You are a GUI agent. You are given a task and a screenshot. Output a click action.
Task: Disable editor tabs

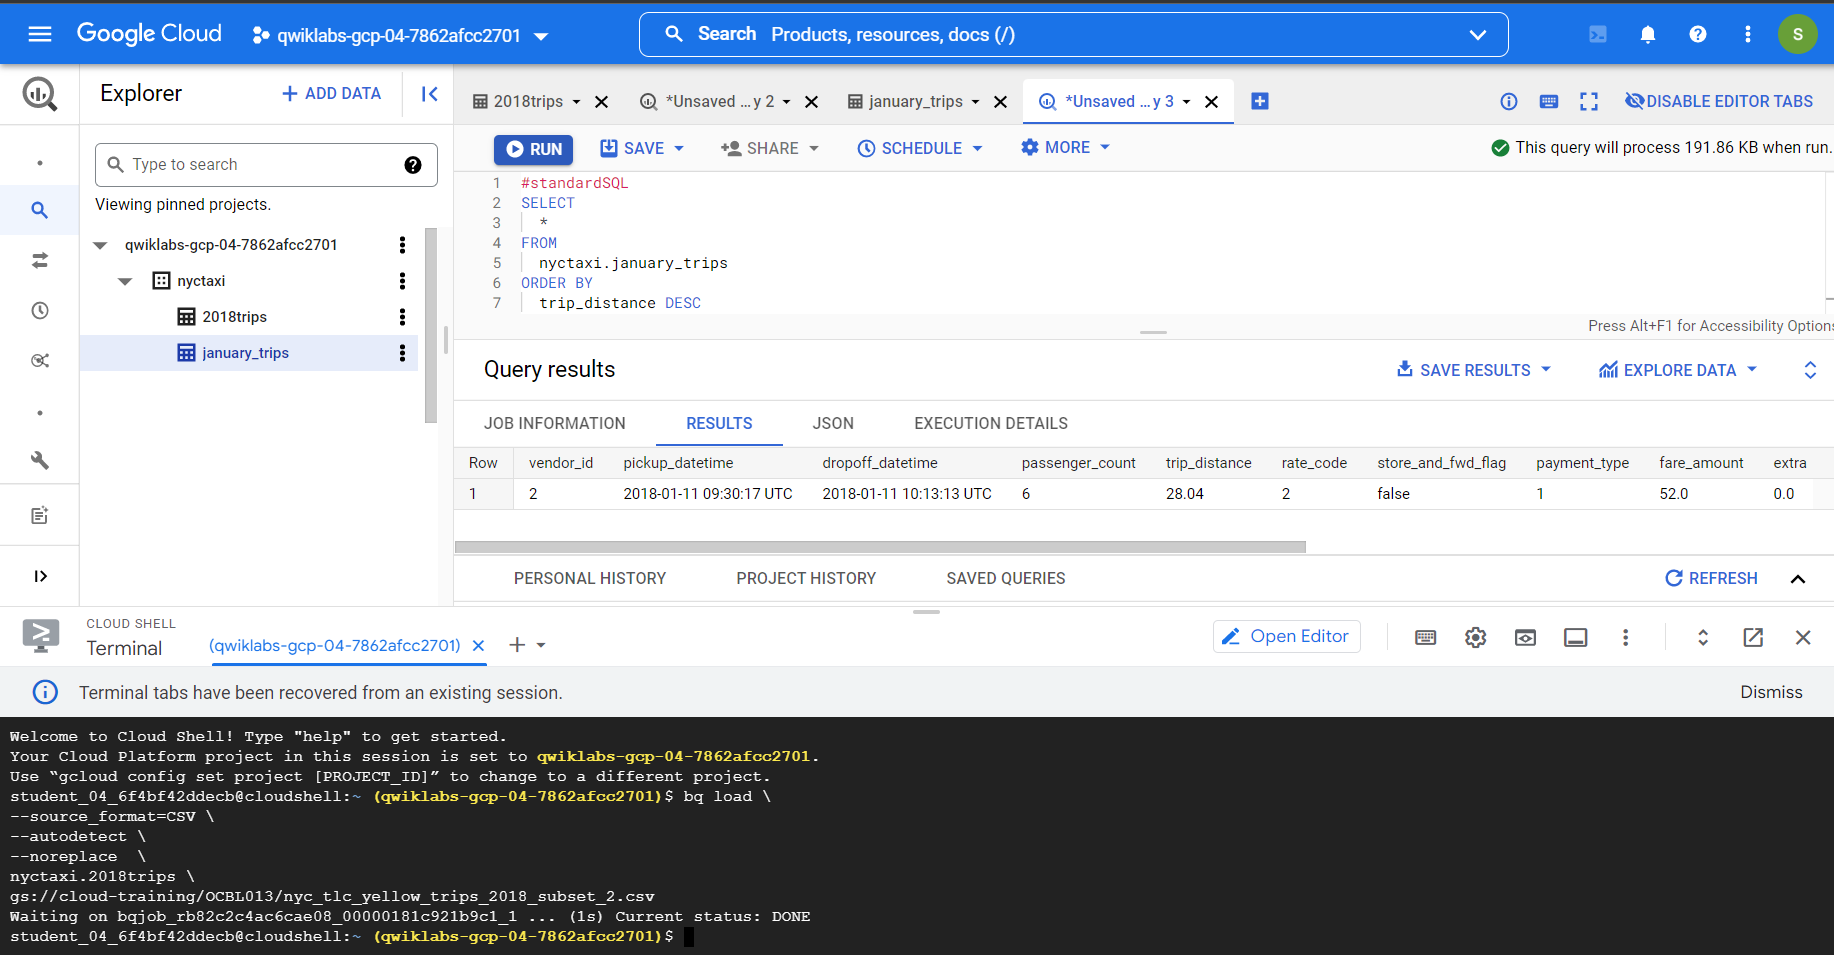click(x=1719, y=101)
